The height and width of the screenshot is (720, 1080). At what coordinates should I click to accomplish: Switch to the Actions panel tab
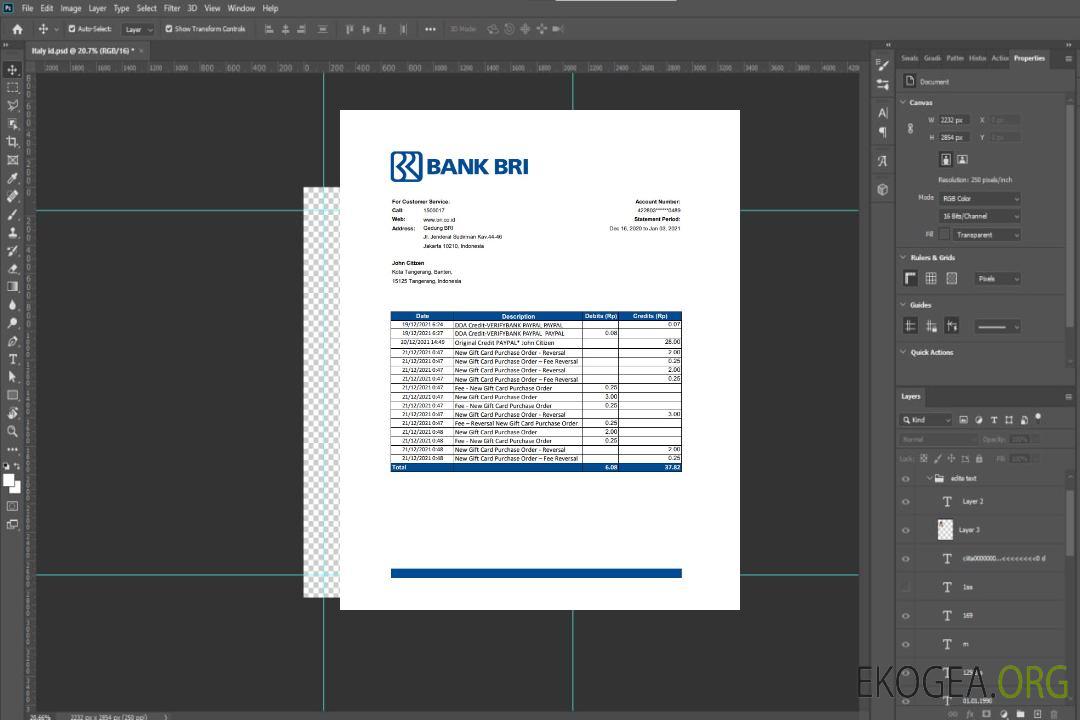pyautogui.click(x=999, y=59)
